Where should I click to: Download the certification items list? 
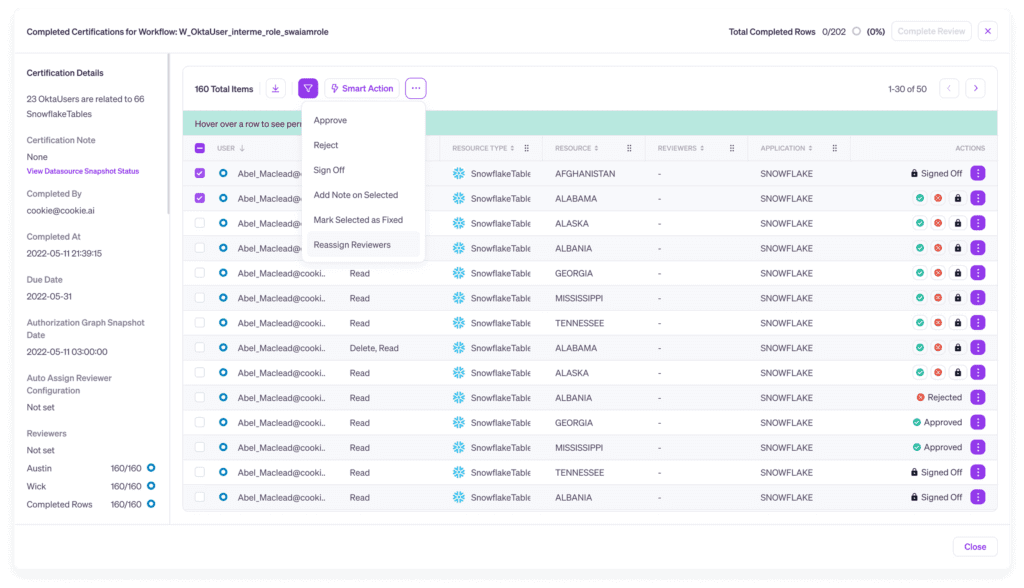(x=276, y=88)
